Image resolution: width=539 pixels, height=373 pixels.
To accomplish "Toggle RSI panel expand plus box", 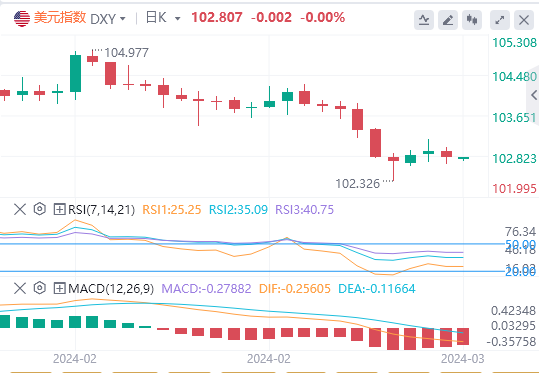I will 59,209.
